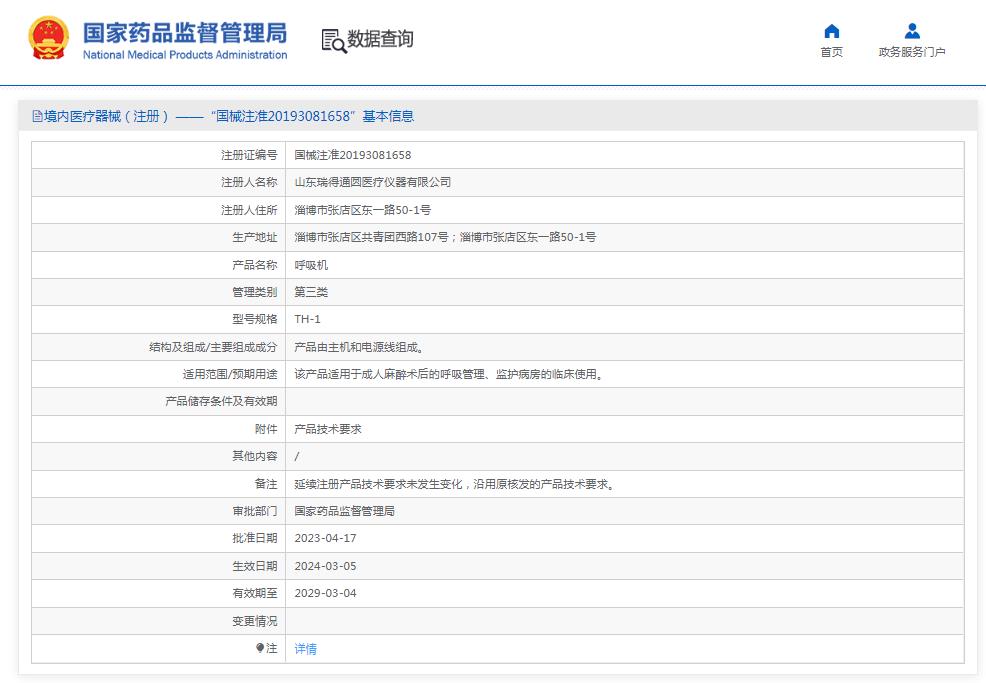Select the model specification TH-1 cell
The image size is (986, 683).
click(x=307, y=320)
